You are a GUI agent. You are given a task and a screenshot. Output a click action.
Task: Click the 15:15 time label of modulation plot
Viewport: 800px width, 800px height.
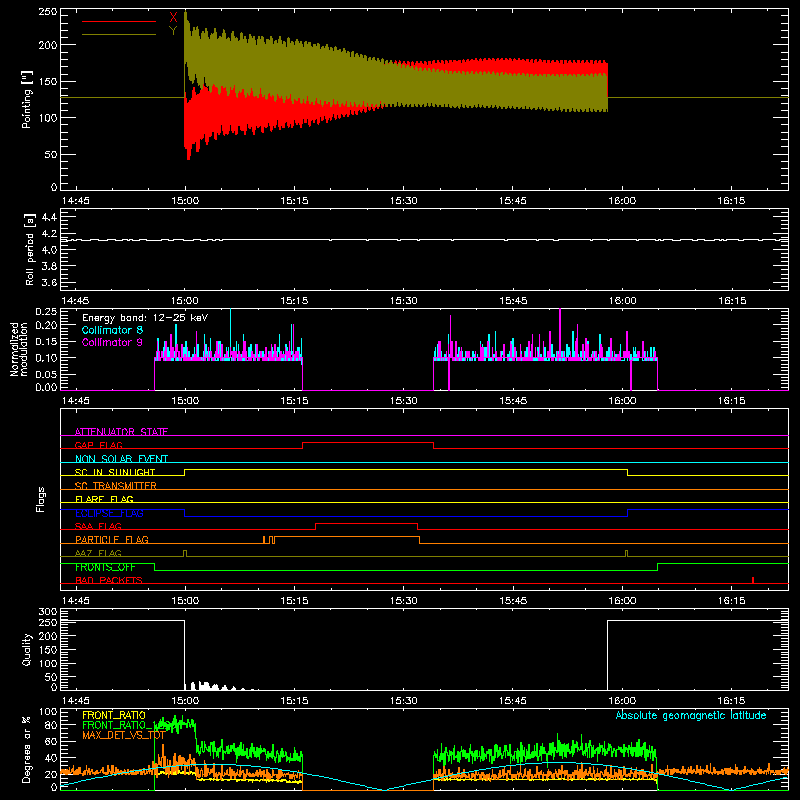(294, 401)
